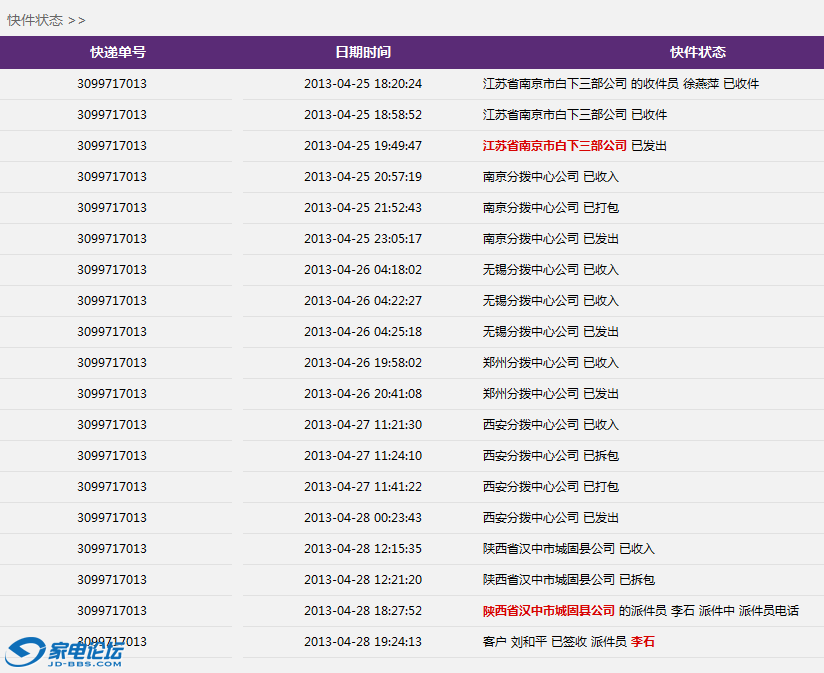The image size is (824, 673).
Task: Click the 2013-04-26 04:18:02 timestamp cell
Action: [362, 270]
